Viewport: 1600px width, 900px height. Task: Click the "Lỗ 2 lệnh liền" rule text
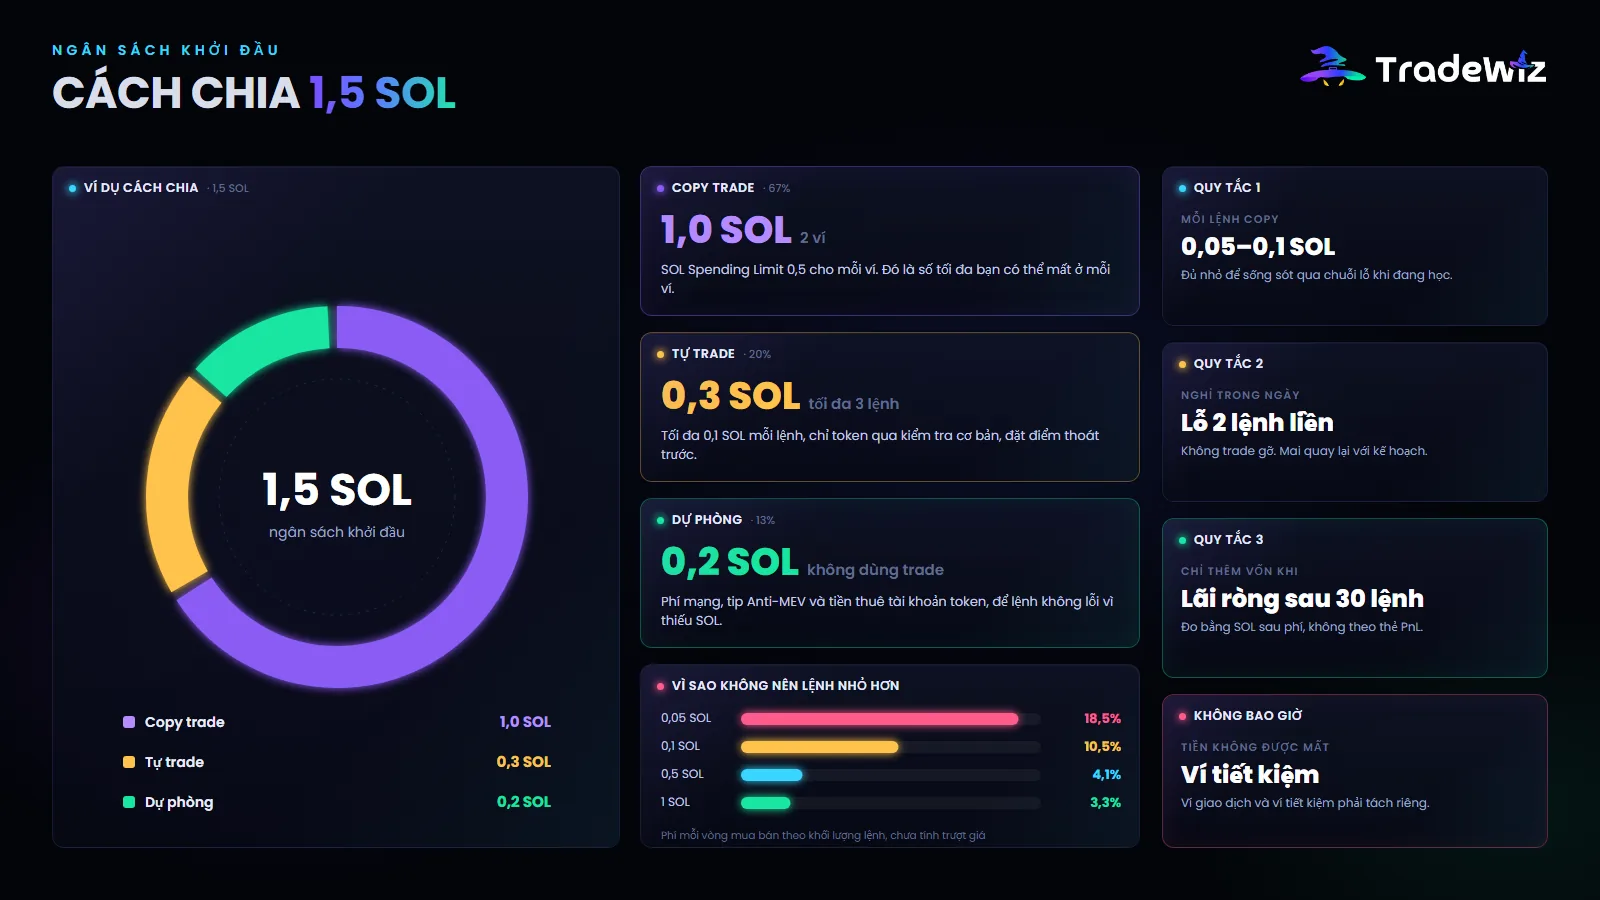click(x=1257, y=422)
